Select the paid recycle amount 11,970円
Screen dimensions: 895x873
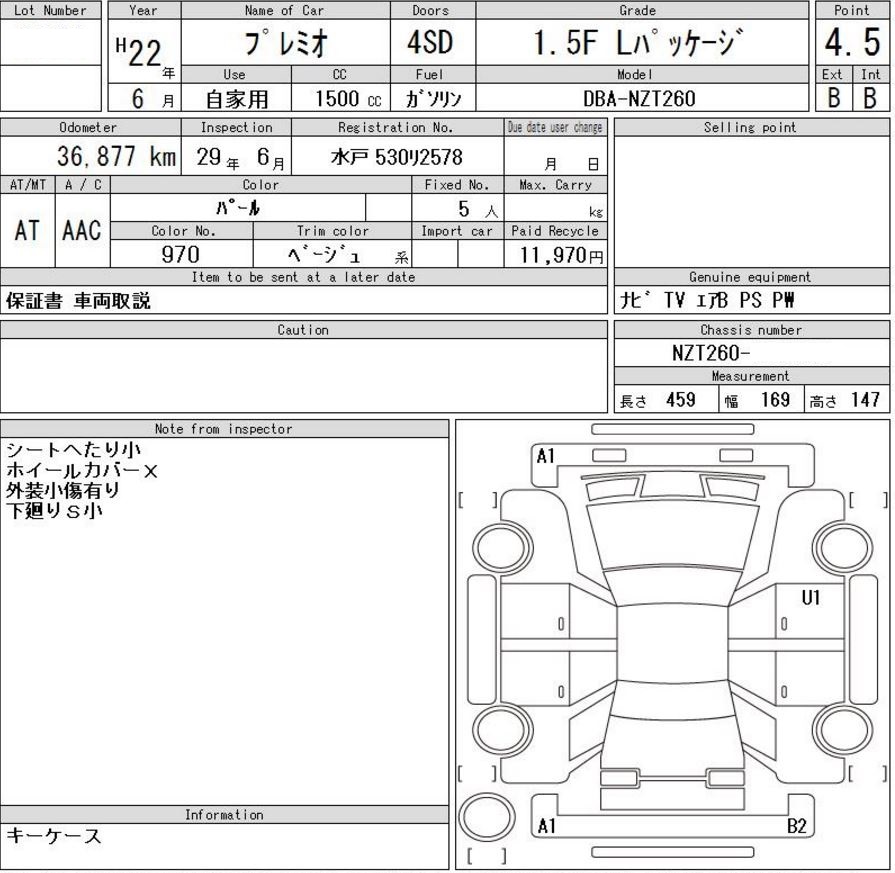point(561,255)
